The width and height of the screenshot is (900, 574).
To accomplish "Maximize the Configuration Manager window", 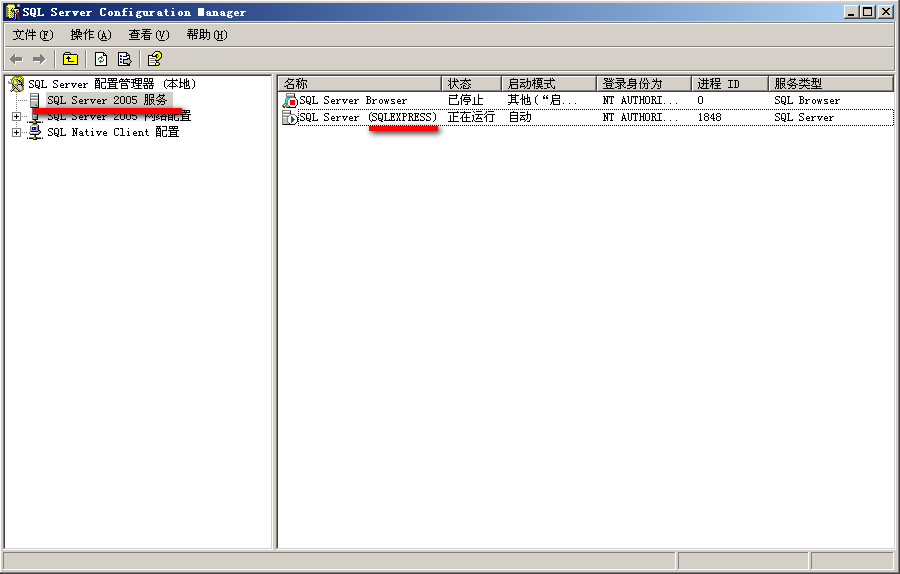I will 868,11.
